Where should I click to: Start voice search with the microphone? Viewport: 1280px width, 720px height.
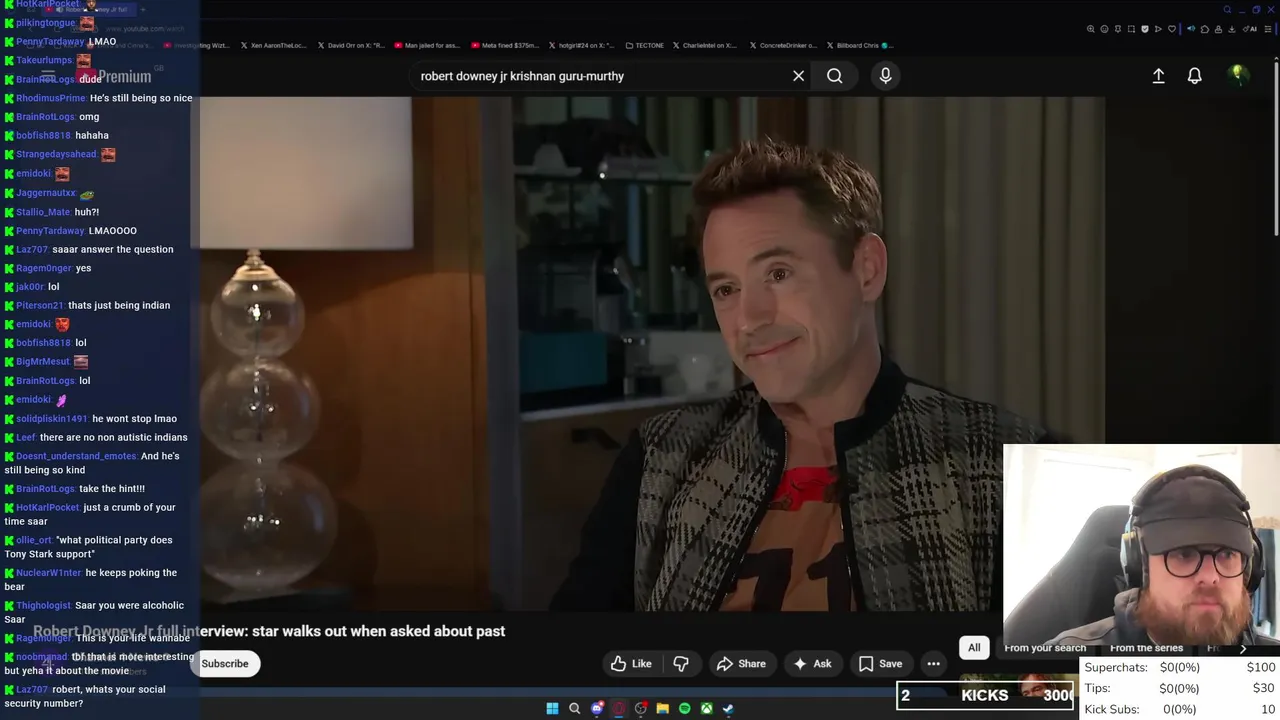click(885, 76)
